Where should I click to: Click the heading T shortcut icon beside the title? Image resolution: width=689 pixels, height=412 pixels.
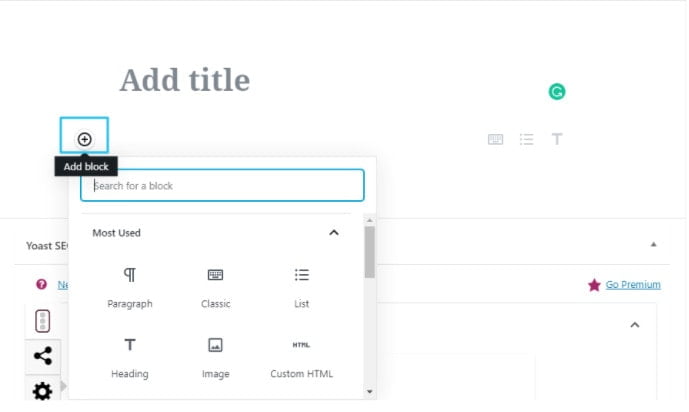pos(557,139)
